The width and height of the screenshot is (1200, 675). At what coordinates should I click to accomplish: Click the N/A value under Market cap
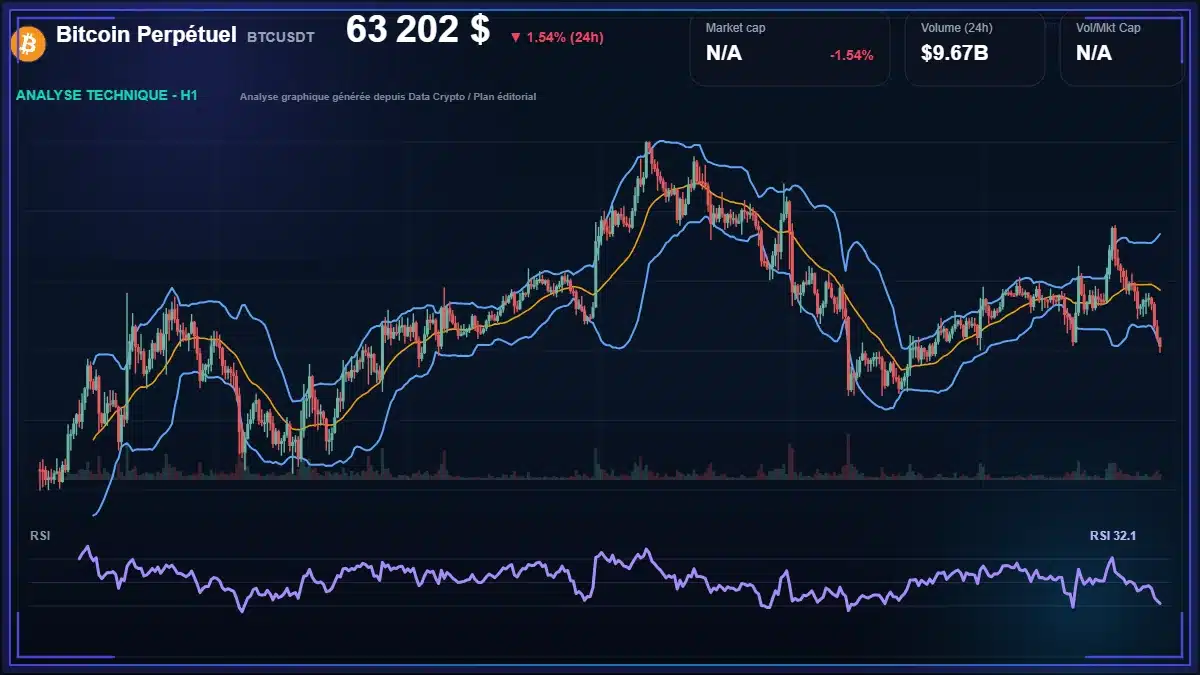[724, 53]
